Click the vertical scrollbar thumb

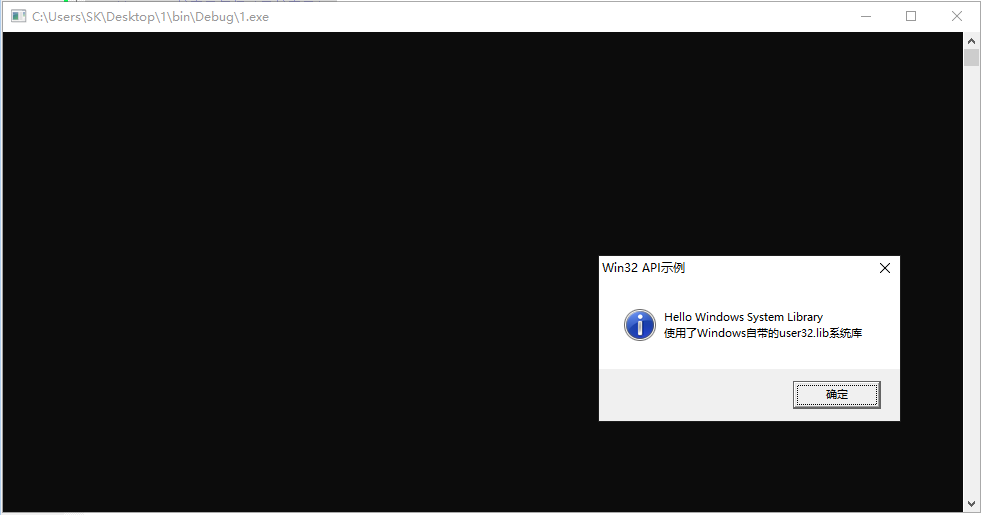tap(971, 57)
